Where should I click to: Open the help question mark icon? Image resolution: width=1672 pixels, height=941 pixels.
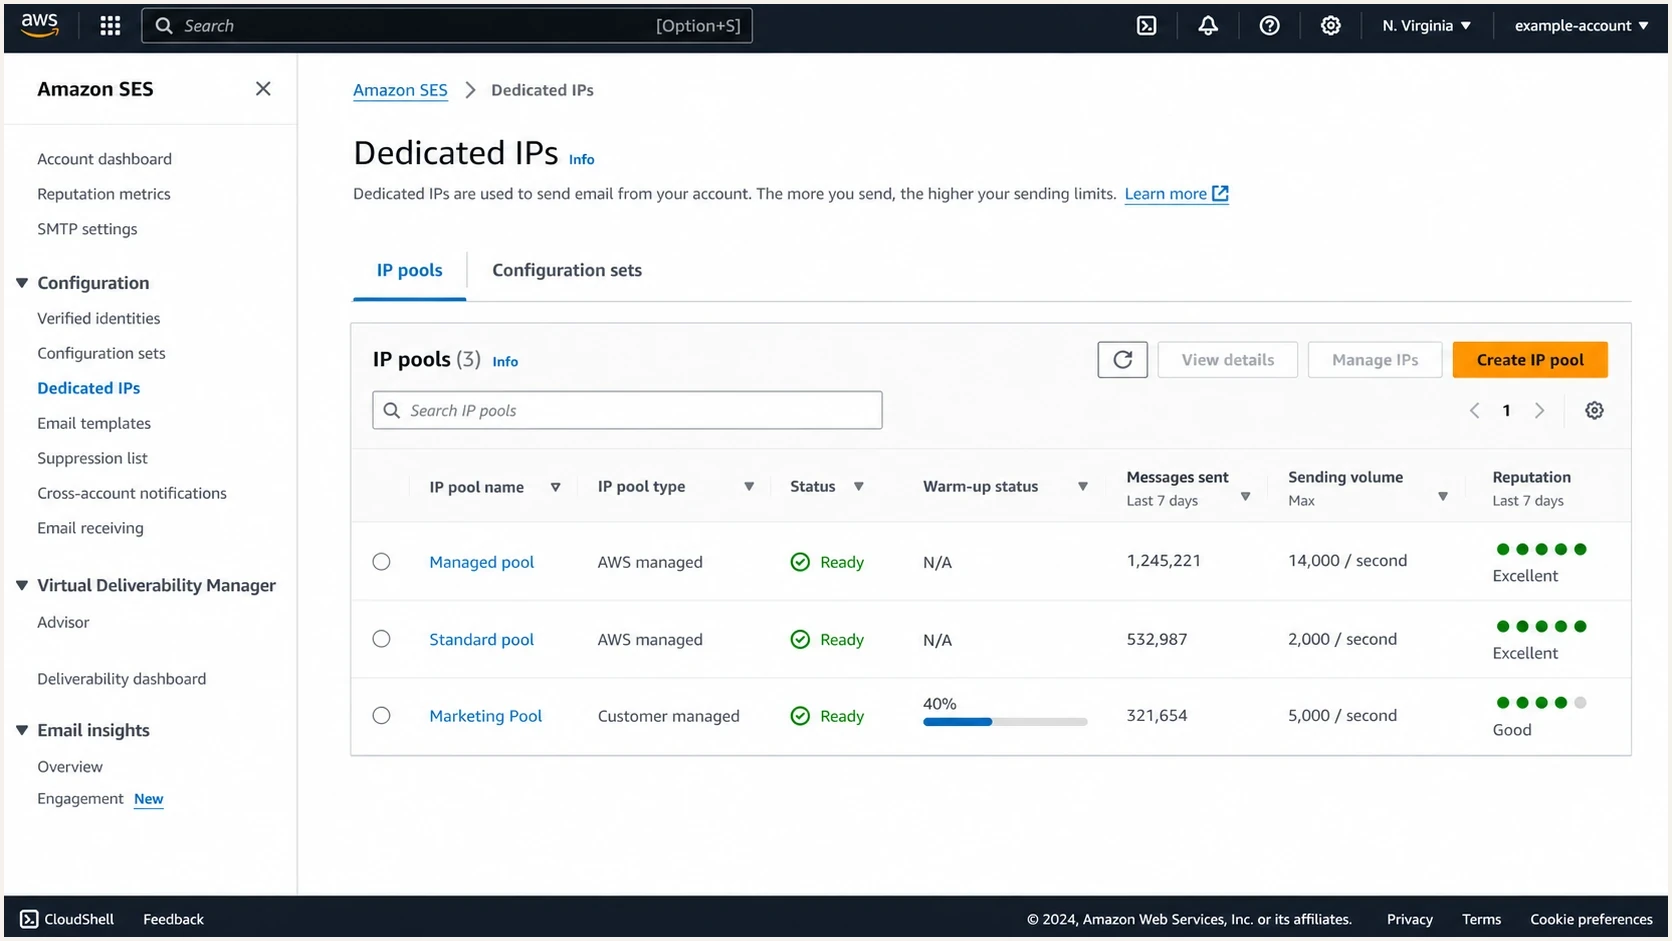coord(1269,26)
